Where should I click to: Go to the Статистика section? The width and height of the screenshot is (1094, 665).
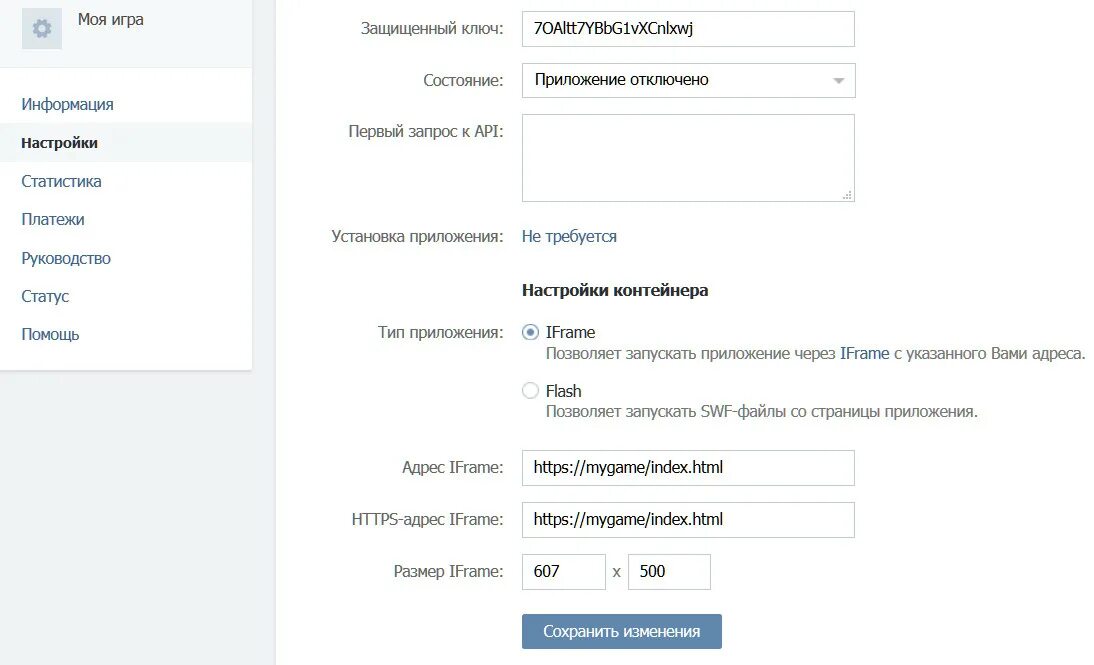coord(61,181)
